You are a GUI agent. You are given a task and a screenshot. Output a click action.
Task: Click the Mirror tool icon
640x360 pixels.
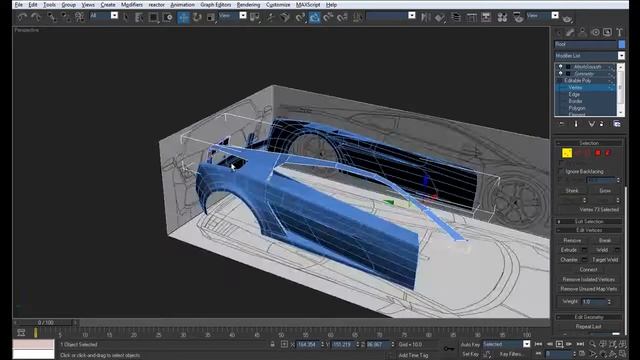click(x=426, y=17)
